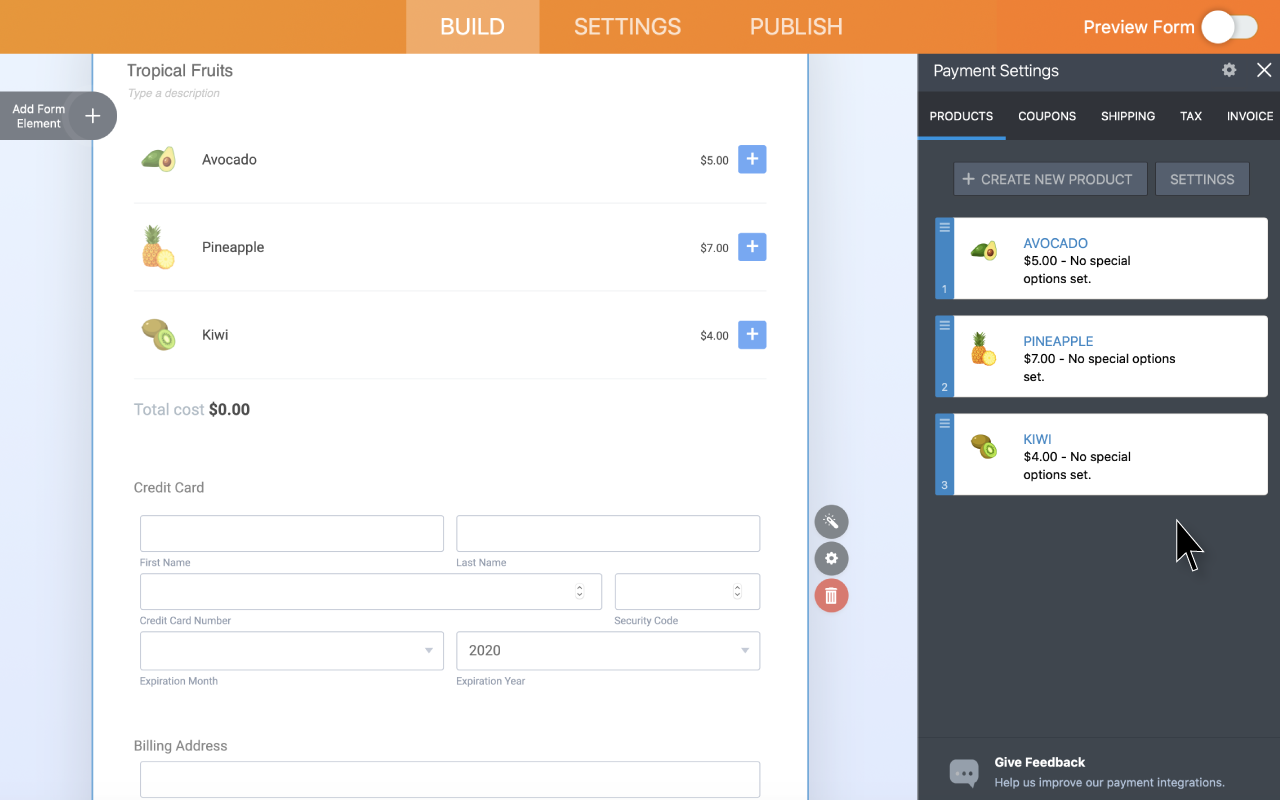Click the drag handle icon on the KIWI card

click(943, 422)
